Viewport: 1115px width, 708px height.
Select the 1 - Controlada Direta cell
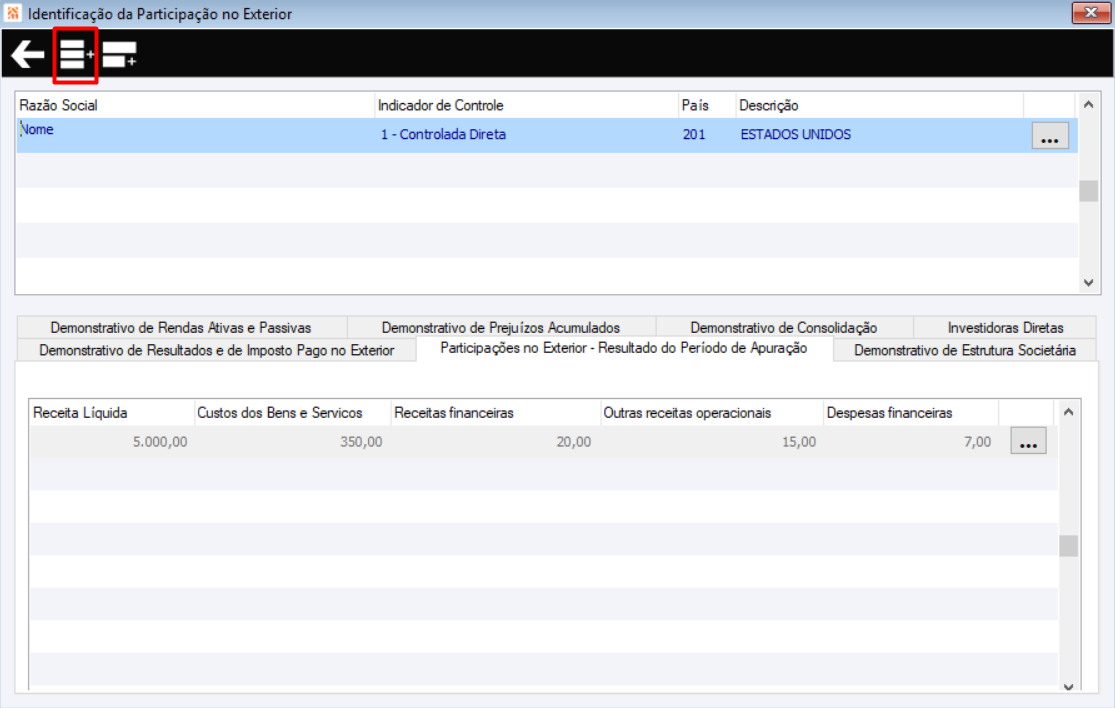pyautogui.click(x=526, y=135)
